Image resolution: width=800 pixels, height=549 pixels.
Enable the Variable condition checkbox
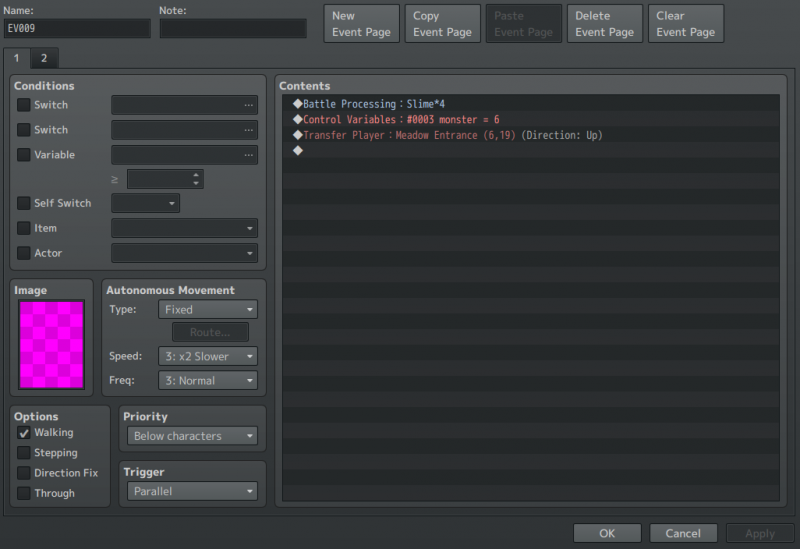point(23,155)
